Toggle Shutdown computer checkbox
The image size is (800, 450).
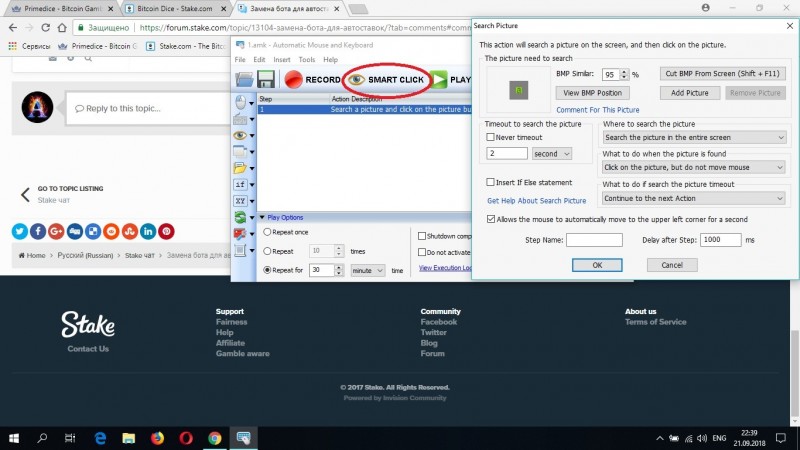point(422,236)
